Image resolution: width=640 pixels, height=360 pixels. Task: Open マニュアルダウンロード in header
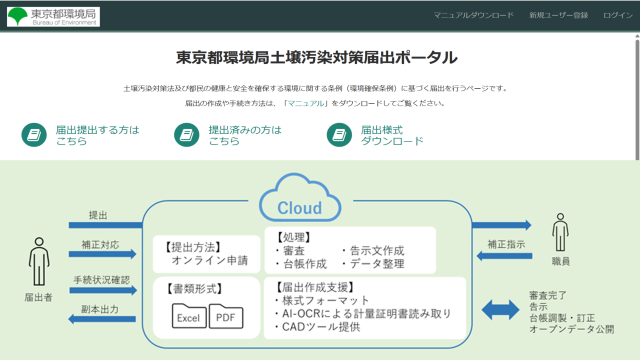pyautogui.click(x=473, y=16)
